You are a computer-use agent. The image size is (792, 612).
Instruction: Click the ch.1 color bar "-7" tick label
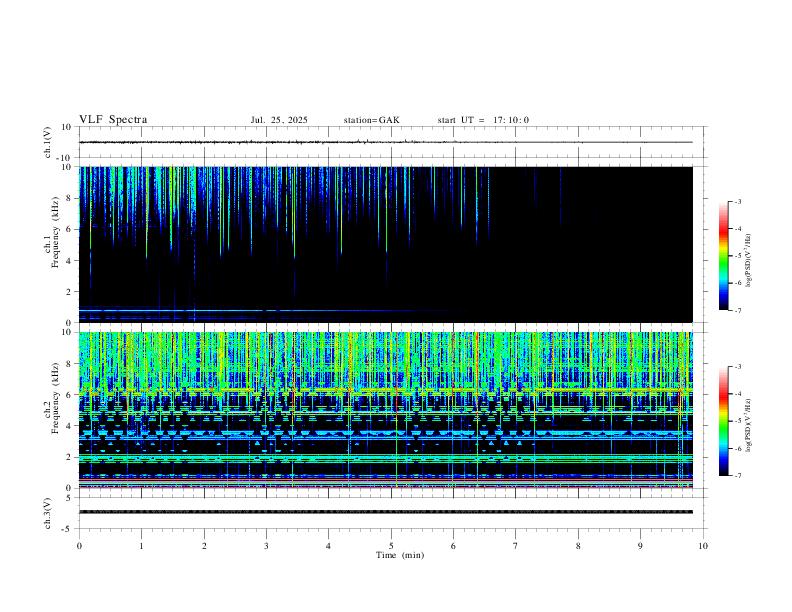738,310
